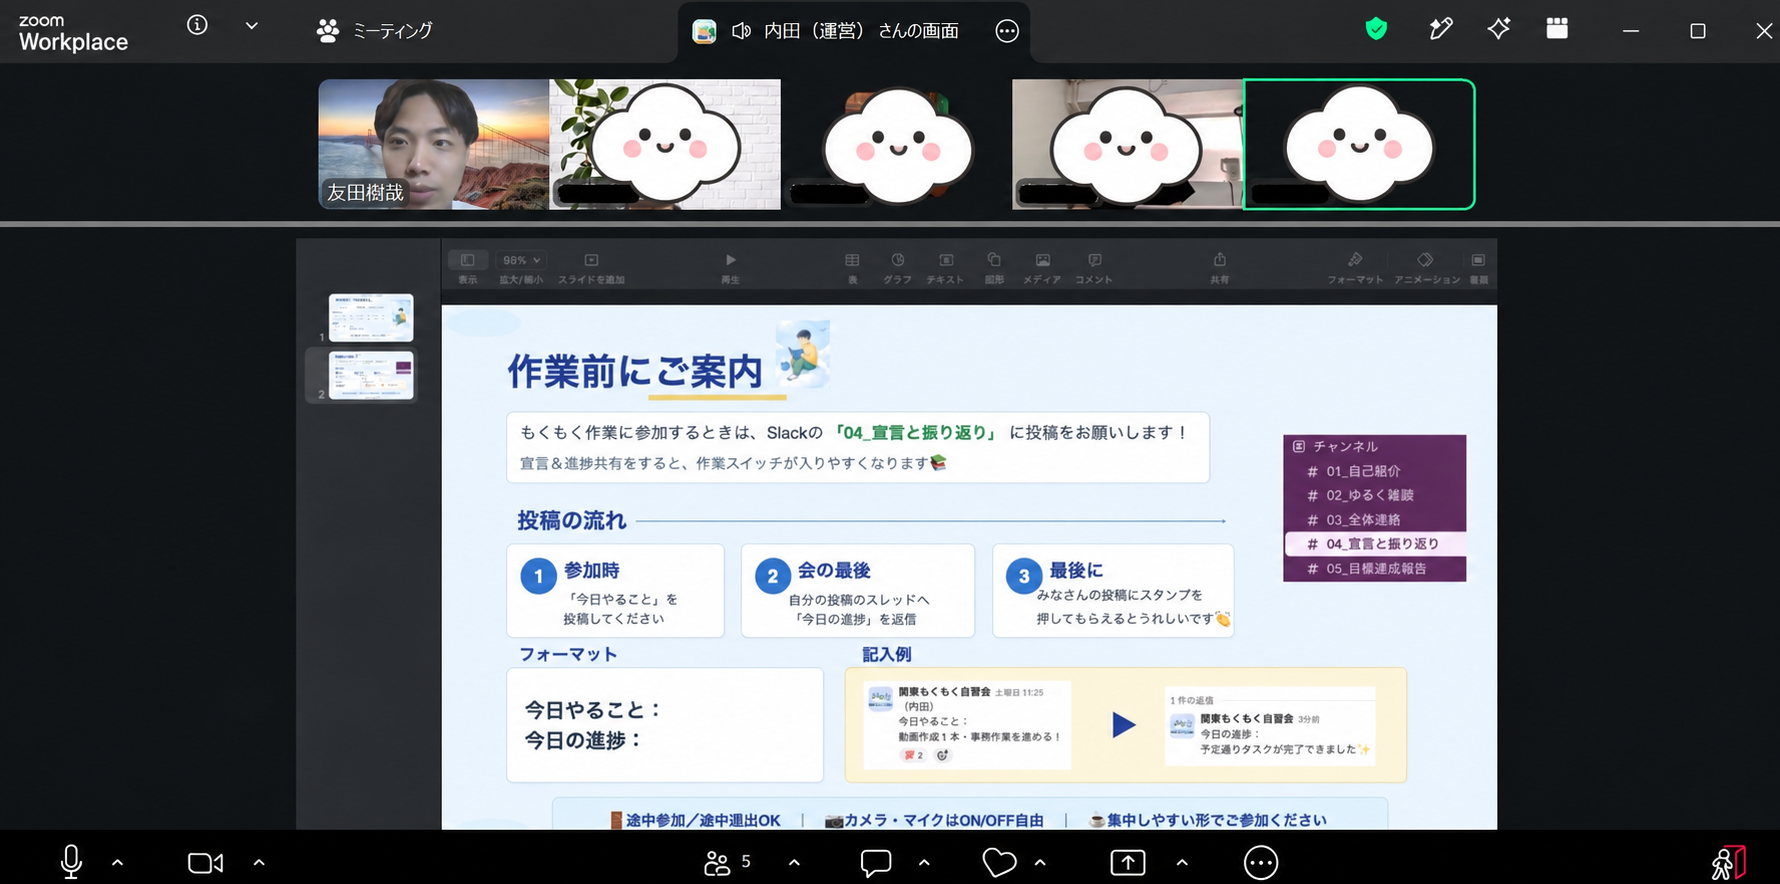Open the 98% zoom dropdown in Keynote
Screen dimensions: 1780x884
pyautogui.click(x=521, y=260)
